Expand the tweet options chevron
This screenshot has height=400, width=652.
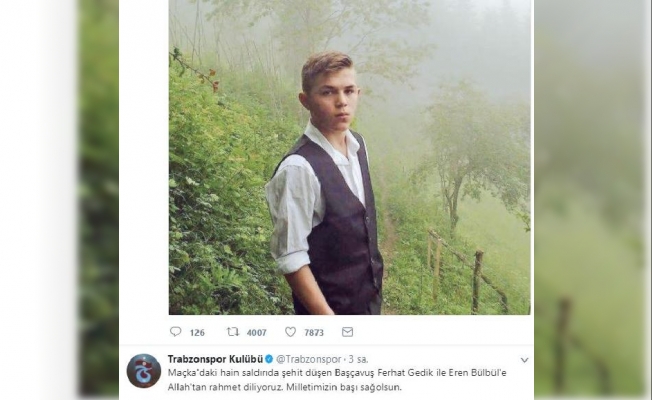point(524,360)
